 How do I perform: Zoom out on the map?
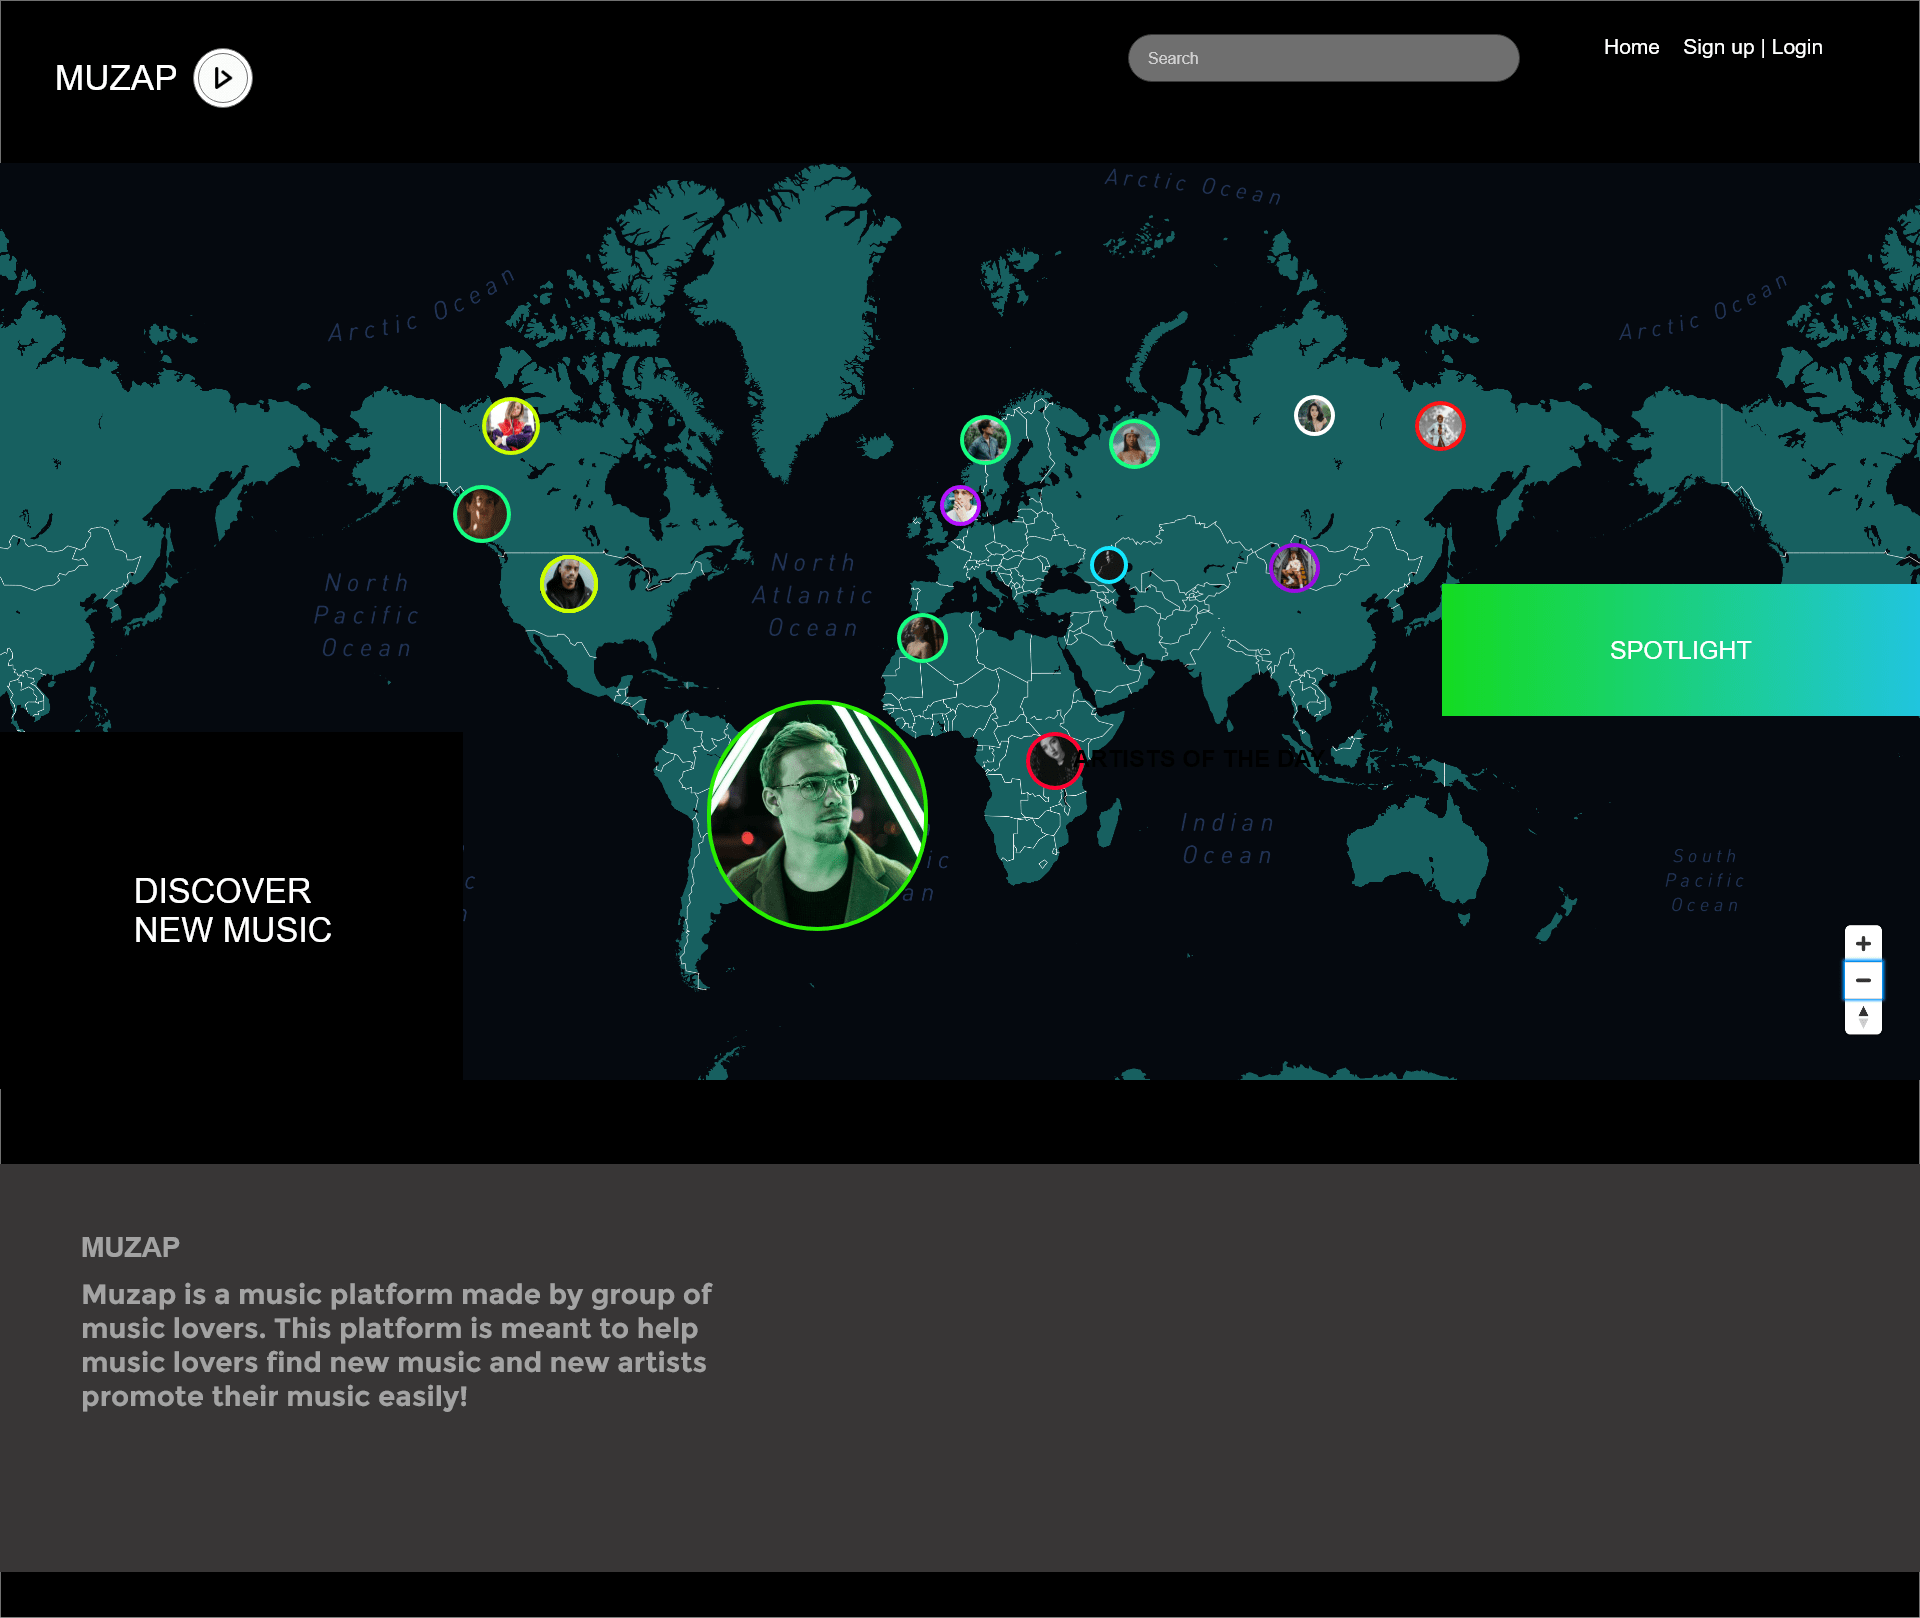point(1862,980)
